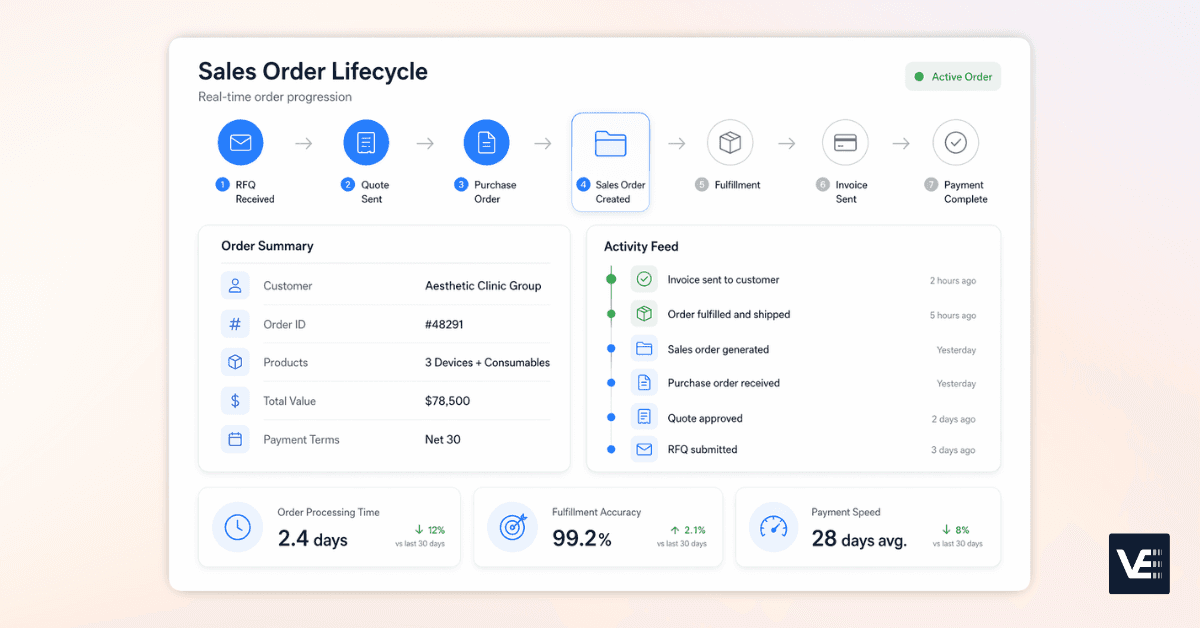
Task: Expand the arrow after Purchase Order
Action: coord(542,142)
